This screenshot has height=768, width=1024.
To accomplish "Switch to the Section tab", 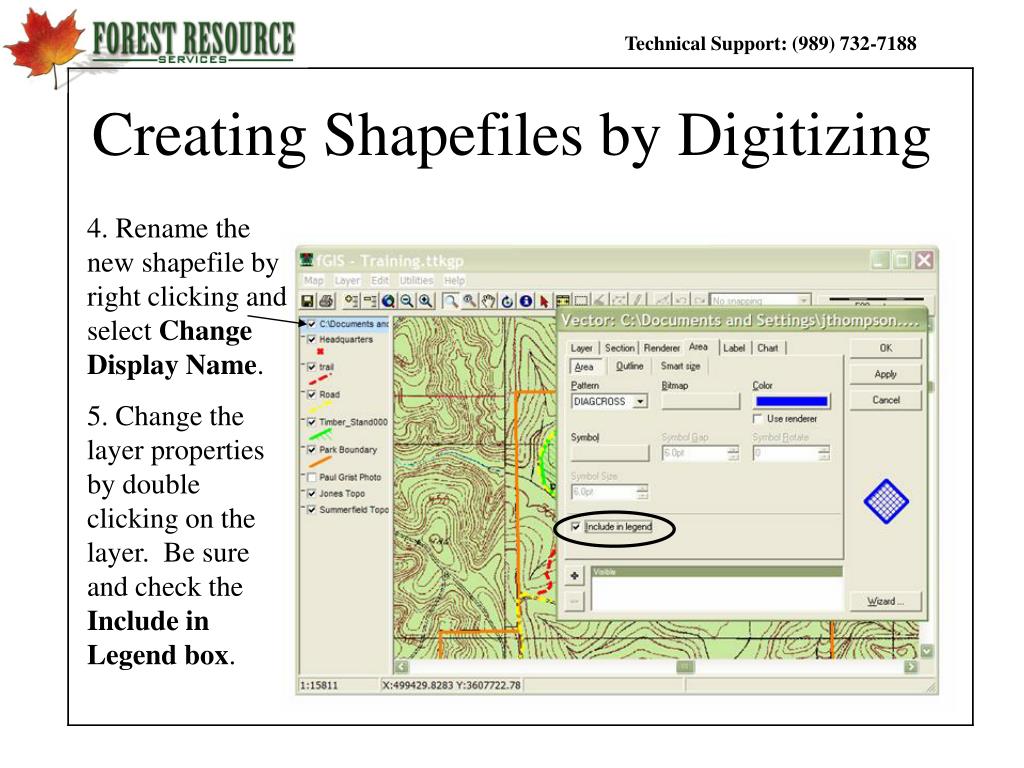I will point(619,348).
